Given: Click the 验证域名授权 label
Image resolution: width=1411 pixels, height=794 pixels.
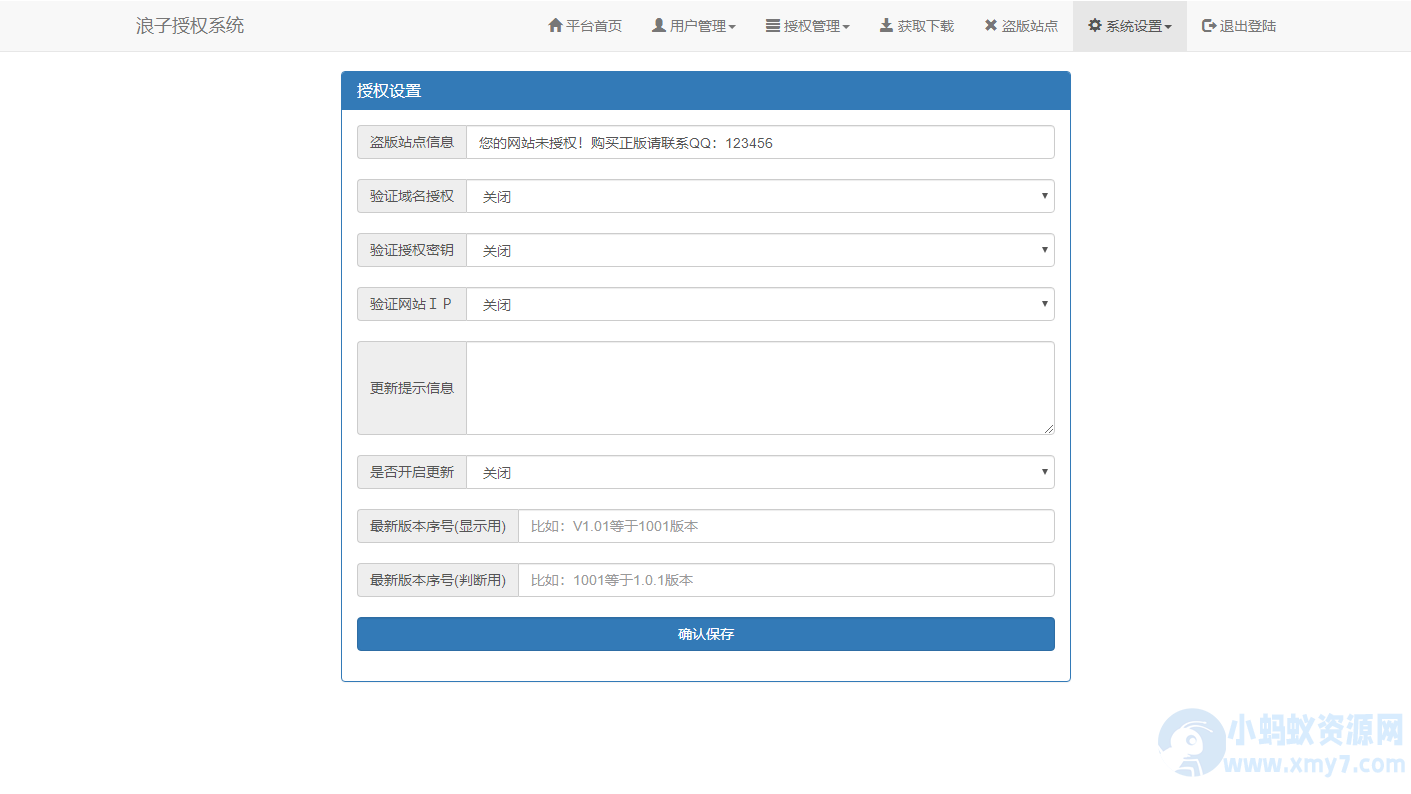Looking at the screenshot, I should point(412,196).
